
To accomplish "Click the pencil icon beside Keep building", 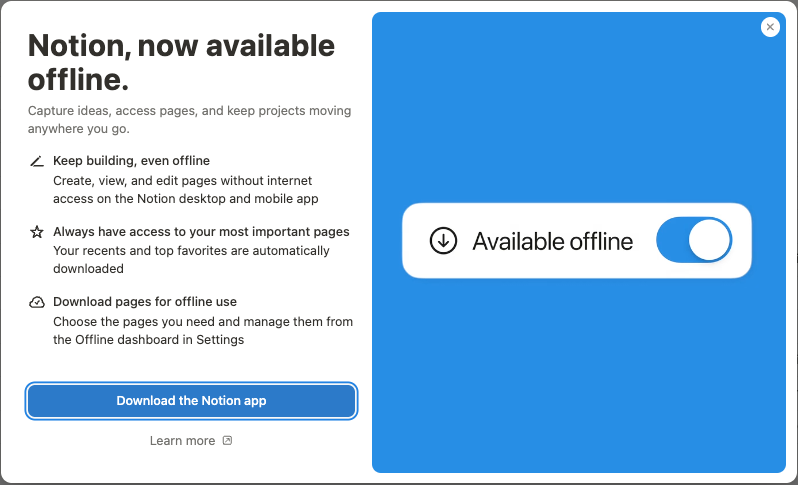I will tap(37, 161).
